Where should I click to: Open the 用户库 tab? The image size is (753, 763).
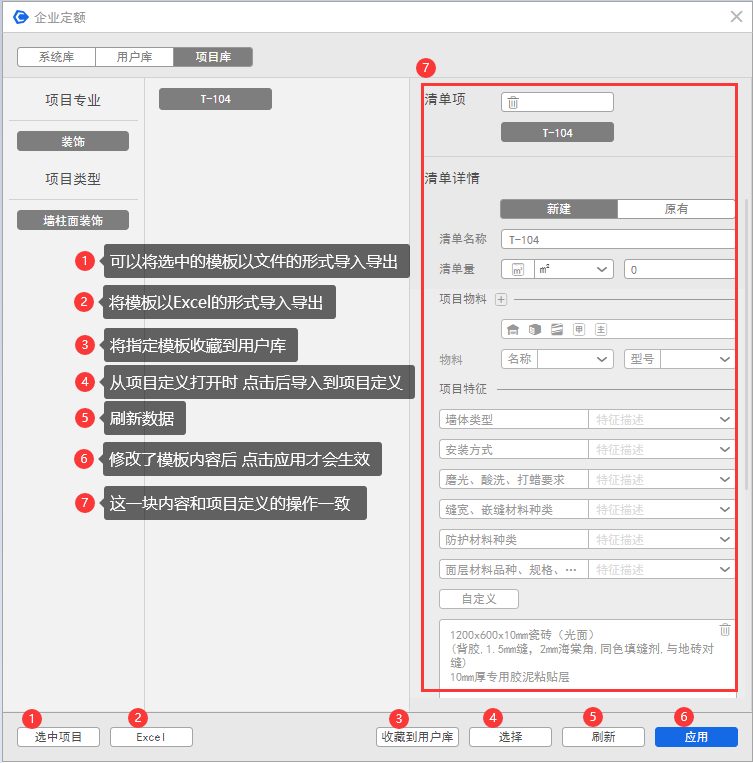coord(134,57)
